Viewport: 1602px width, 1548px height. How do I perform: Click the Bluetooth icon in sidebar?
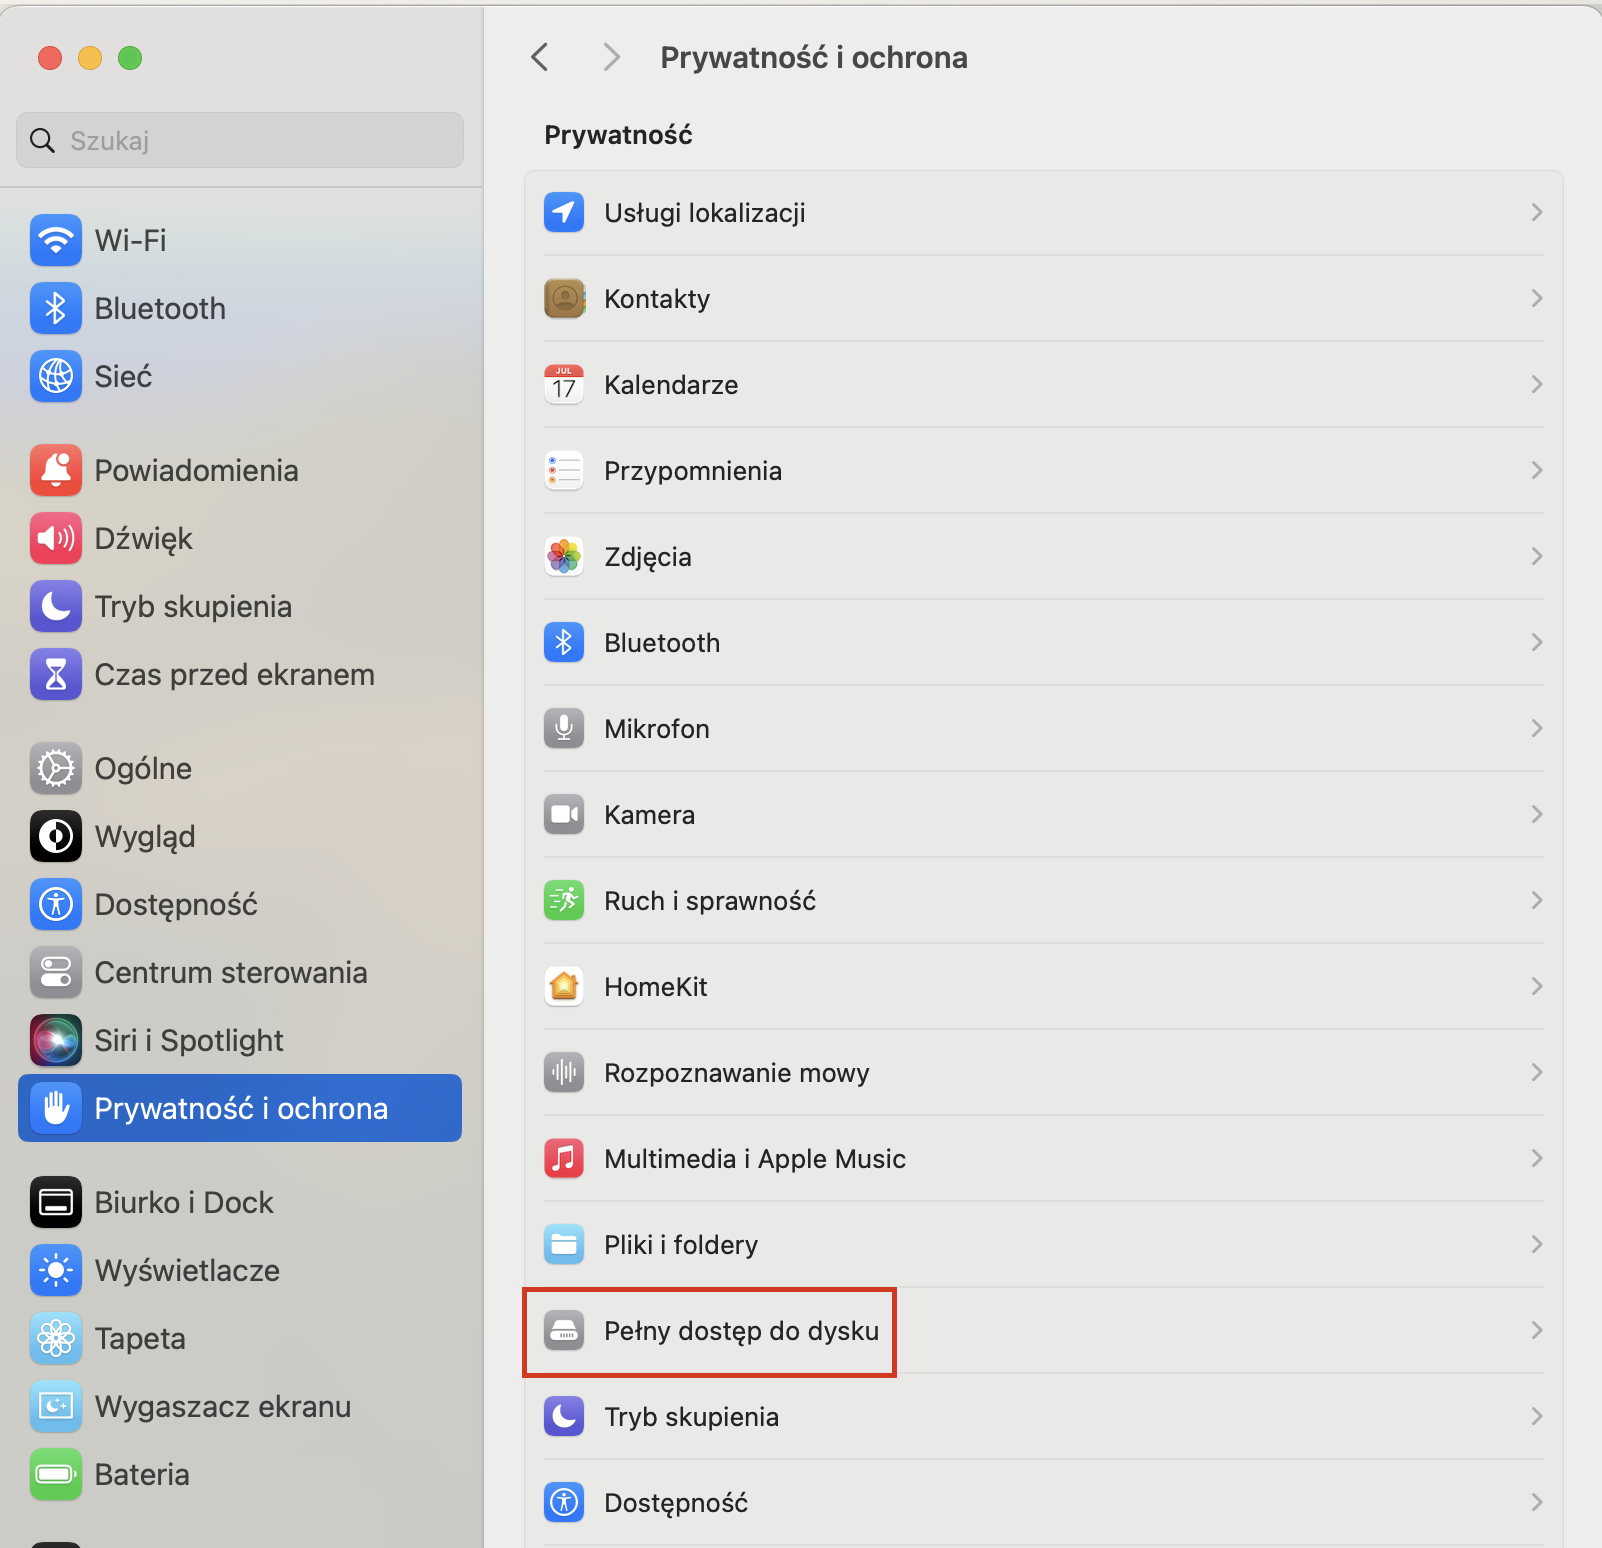tap(56, 308)
